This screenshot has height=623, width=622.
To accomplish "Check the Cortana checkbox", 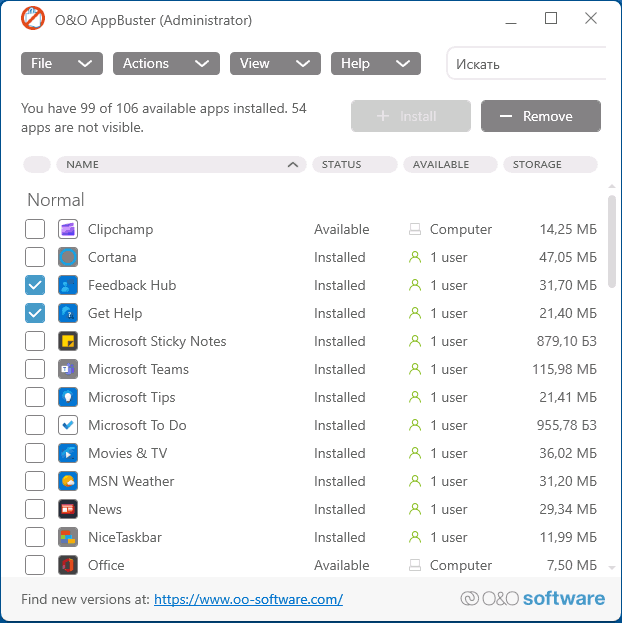I will 35,257.
